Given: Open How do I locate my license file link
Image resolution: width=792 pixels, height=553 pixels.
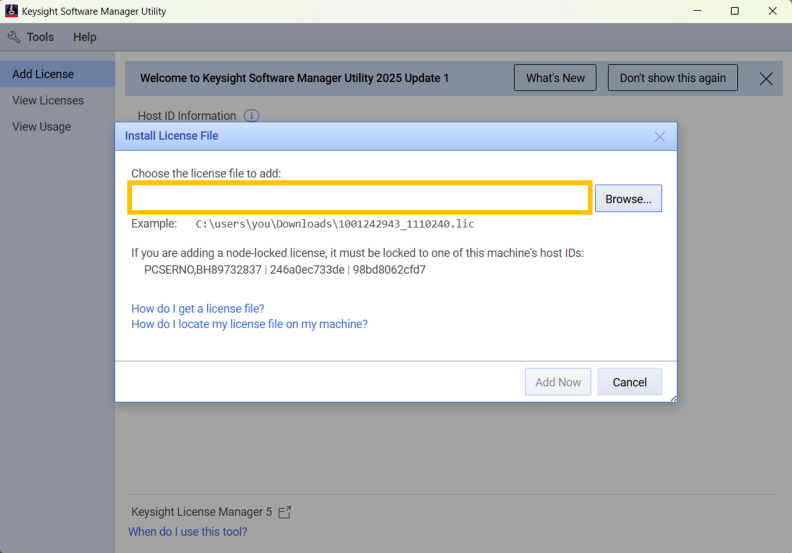Looking at the screenshot, I should pos(250,324).
